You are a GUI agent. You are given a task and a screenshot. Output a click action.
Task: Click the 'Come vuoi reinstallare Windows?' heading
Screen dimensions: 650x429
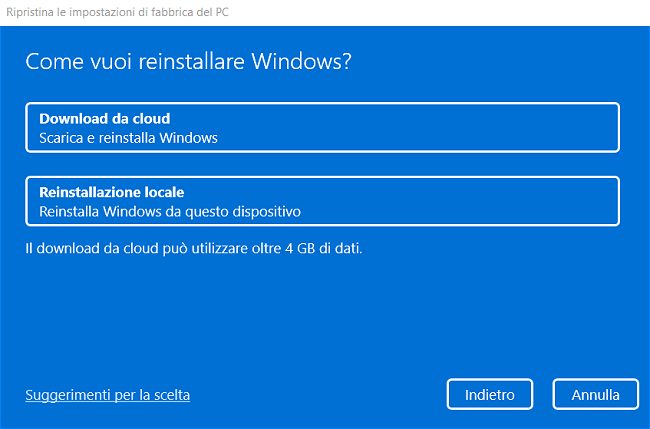tap(189, 61)
